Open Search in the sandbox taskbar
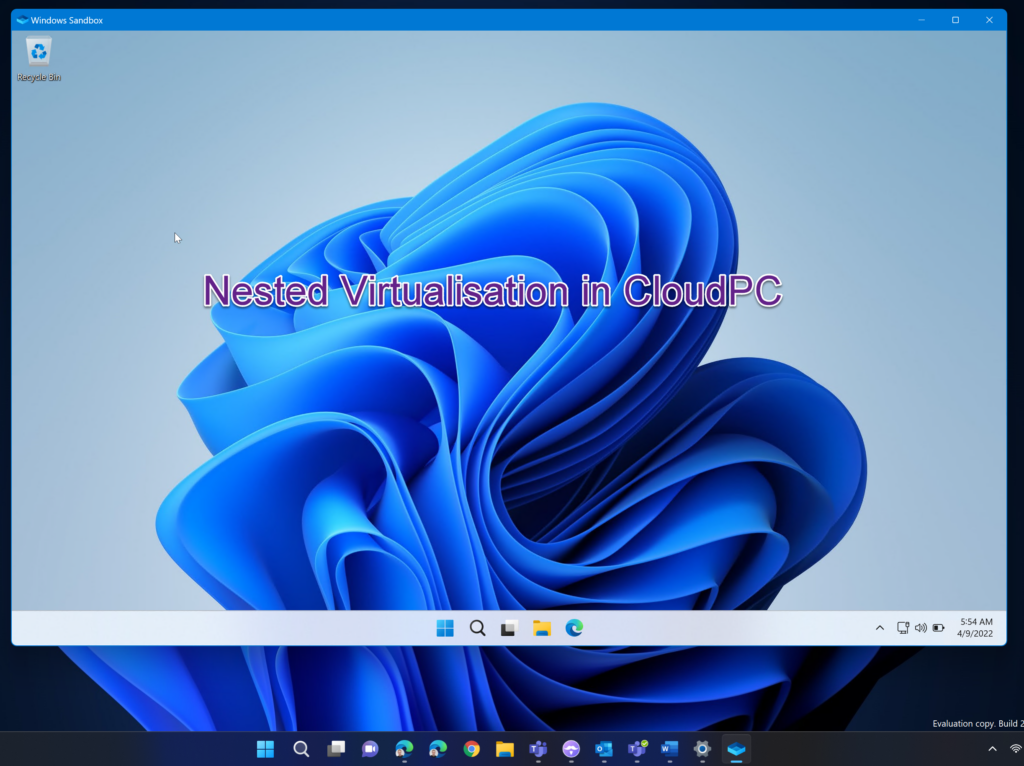The height and width of the screenshot is (766, 1024). tap(477, 627)
